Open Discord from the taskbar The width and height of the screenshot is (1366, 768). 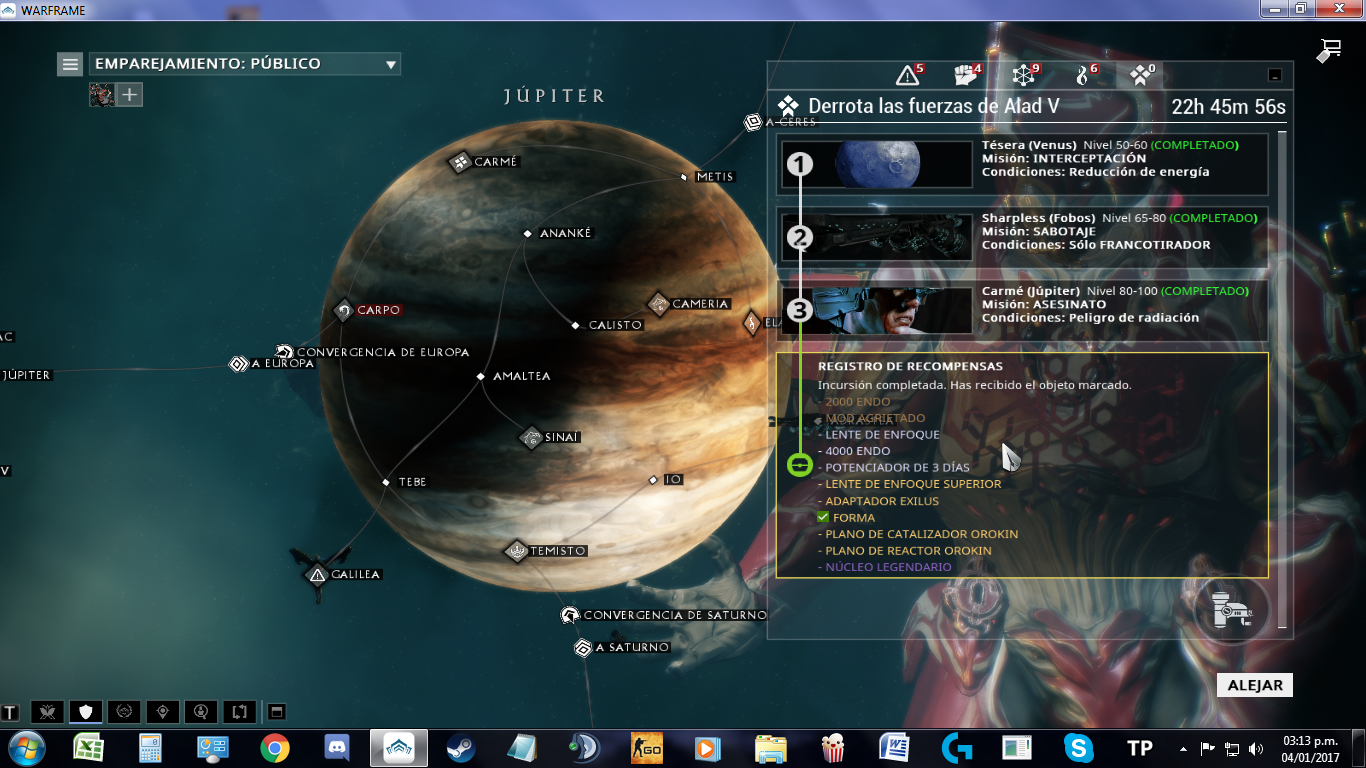(x=337, y=748)
